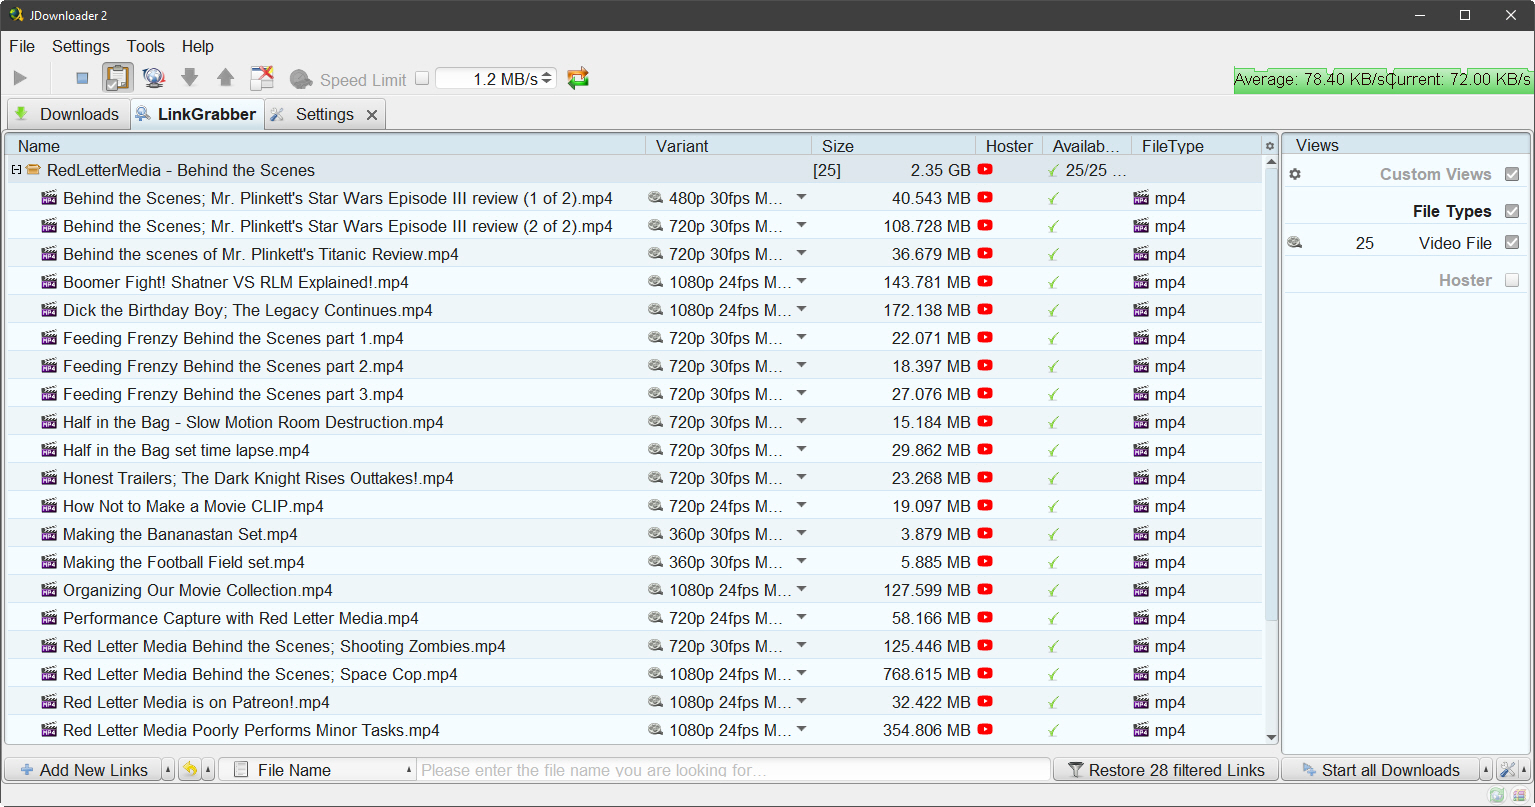Click the Add New Links button
This screenshot has height=807, width=1535.
(x=83, y=769)
